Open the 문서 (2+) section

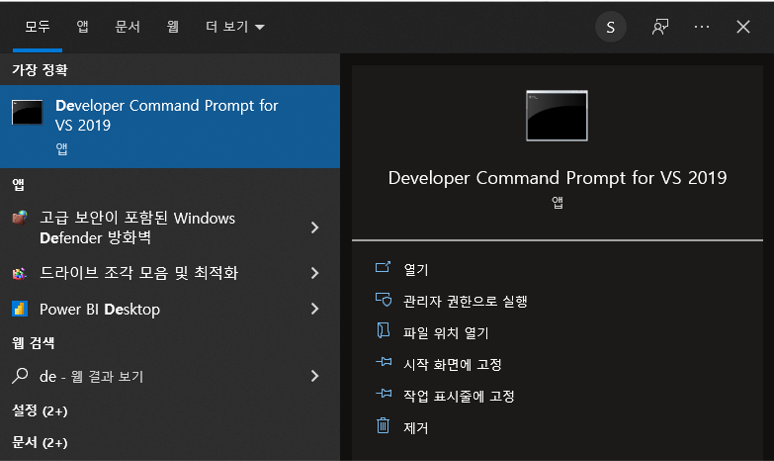point(39,442)
